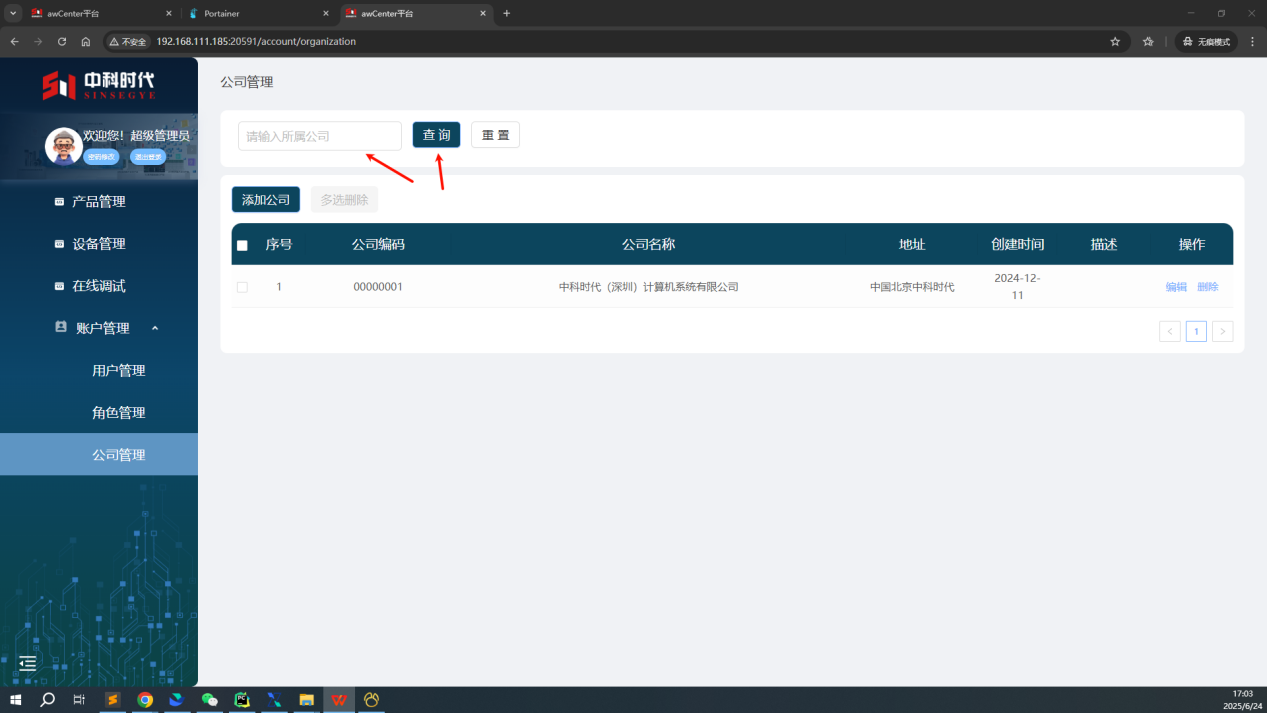Switch to the Portainer tab
Image resolution: width=1267 pixels, height=713 pixels.
click(x=258, y=13)
